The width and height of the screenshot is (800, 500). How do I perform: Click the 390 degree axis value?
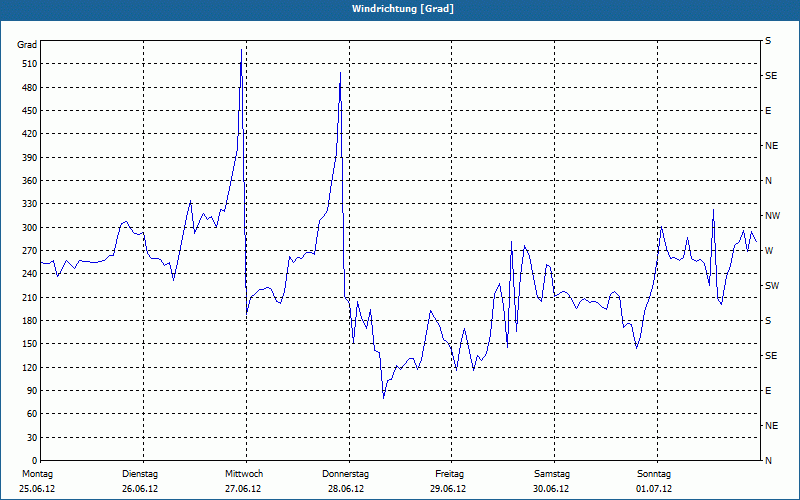click(30, 158)
